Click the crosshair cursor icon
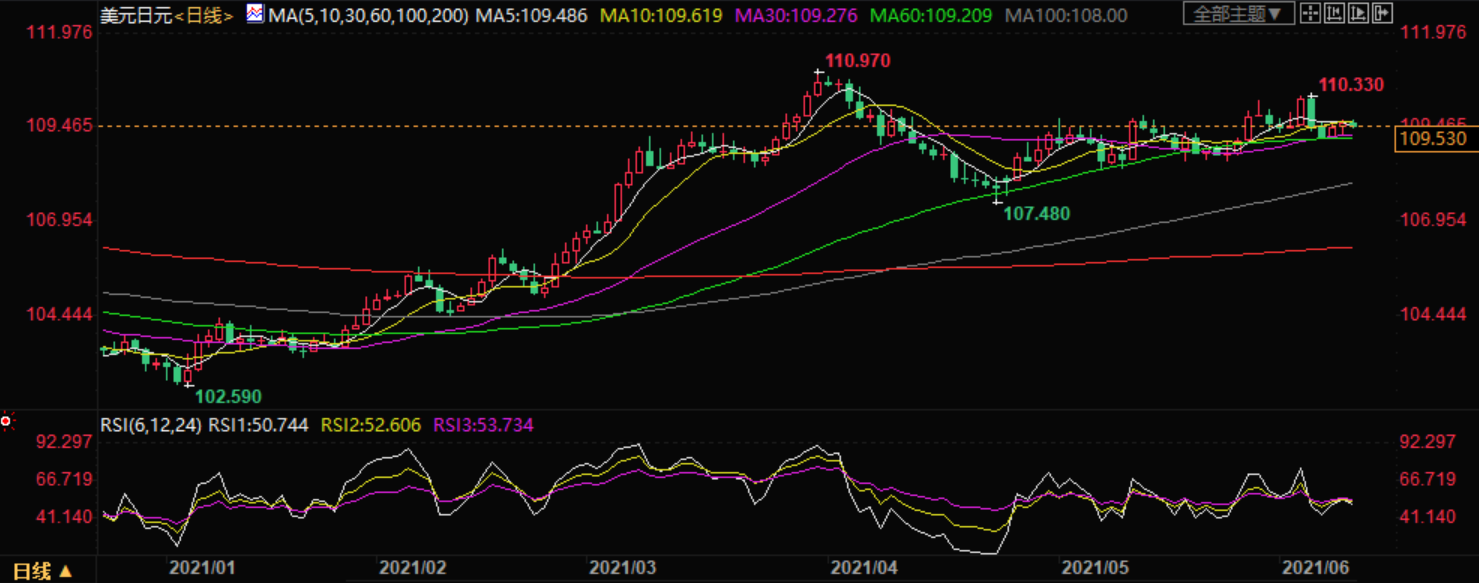1479x583 pixels. (x=1308, y=14)
